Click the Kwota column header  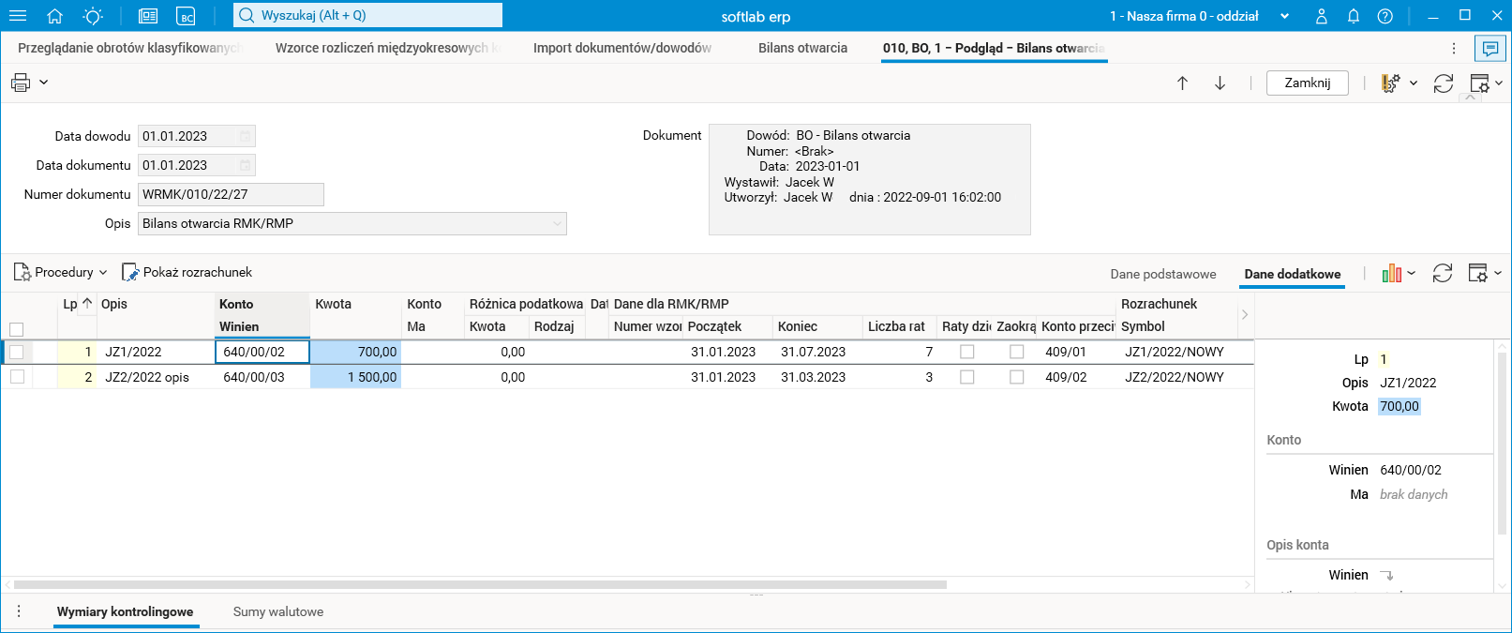tap(354, 304)
